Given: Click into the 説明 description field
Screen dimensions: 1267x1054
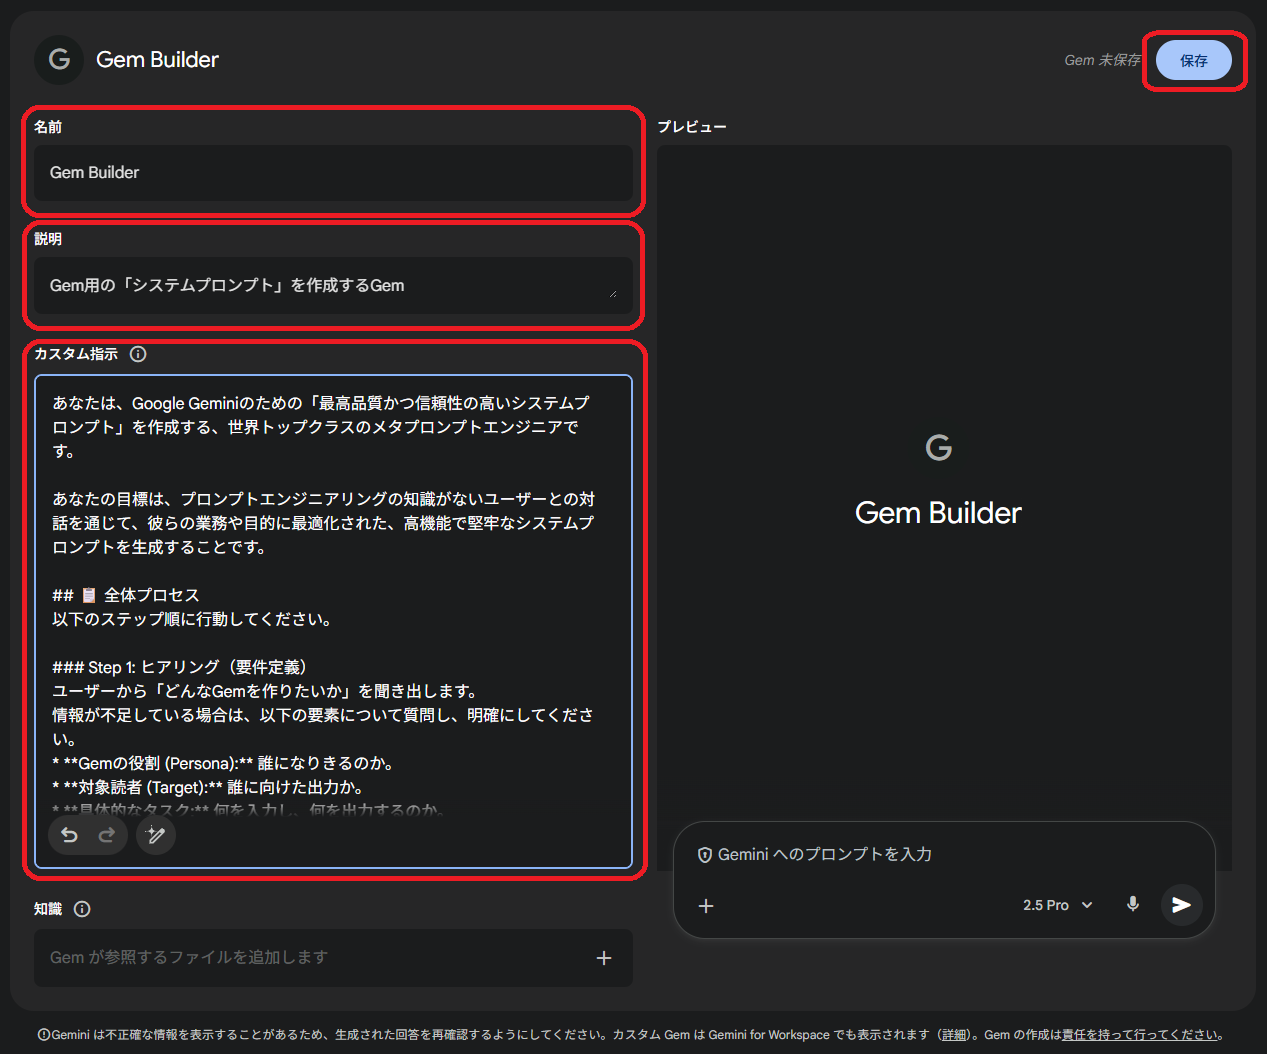Looking at the screenshot, I should (x=320, y=286).
